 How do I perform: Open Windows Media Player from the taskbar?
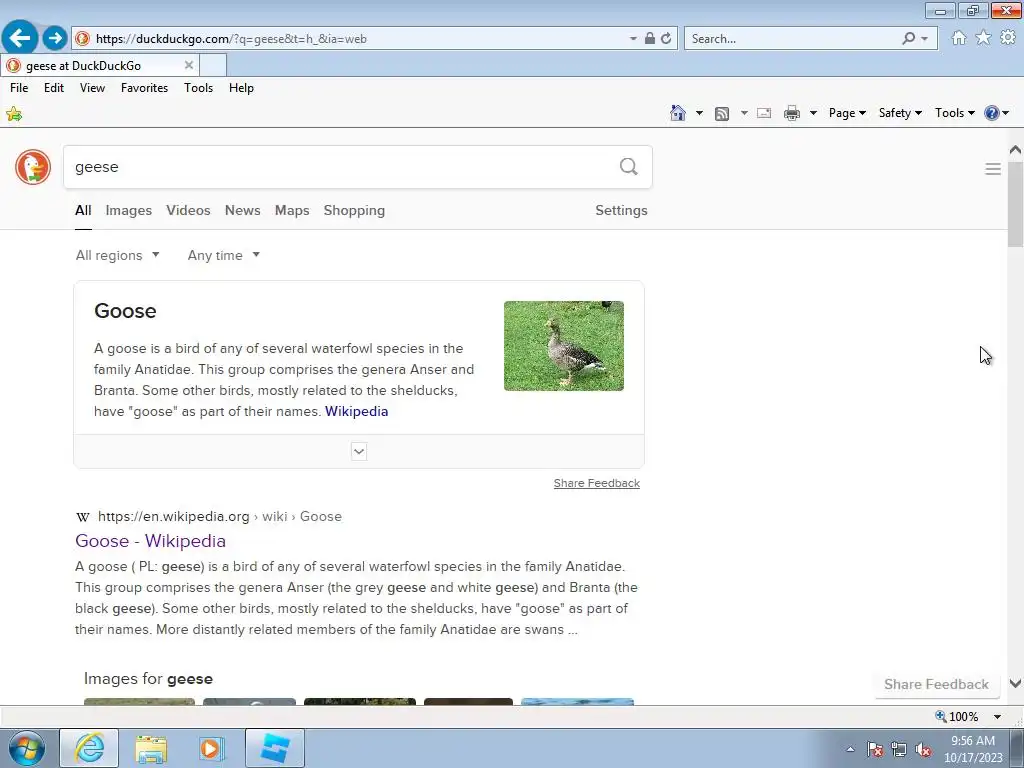point(211,748)
